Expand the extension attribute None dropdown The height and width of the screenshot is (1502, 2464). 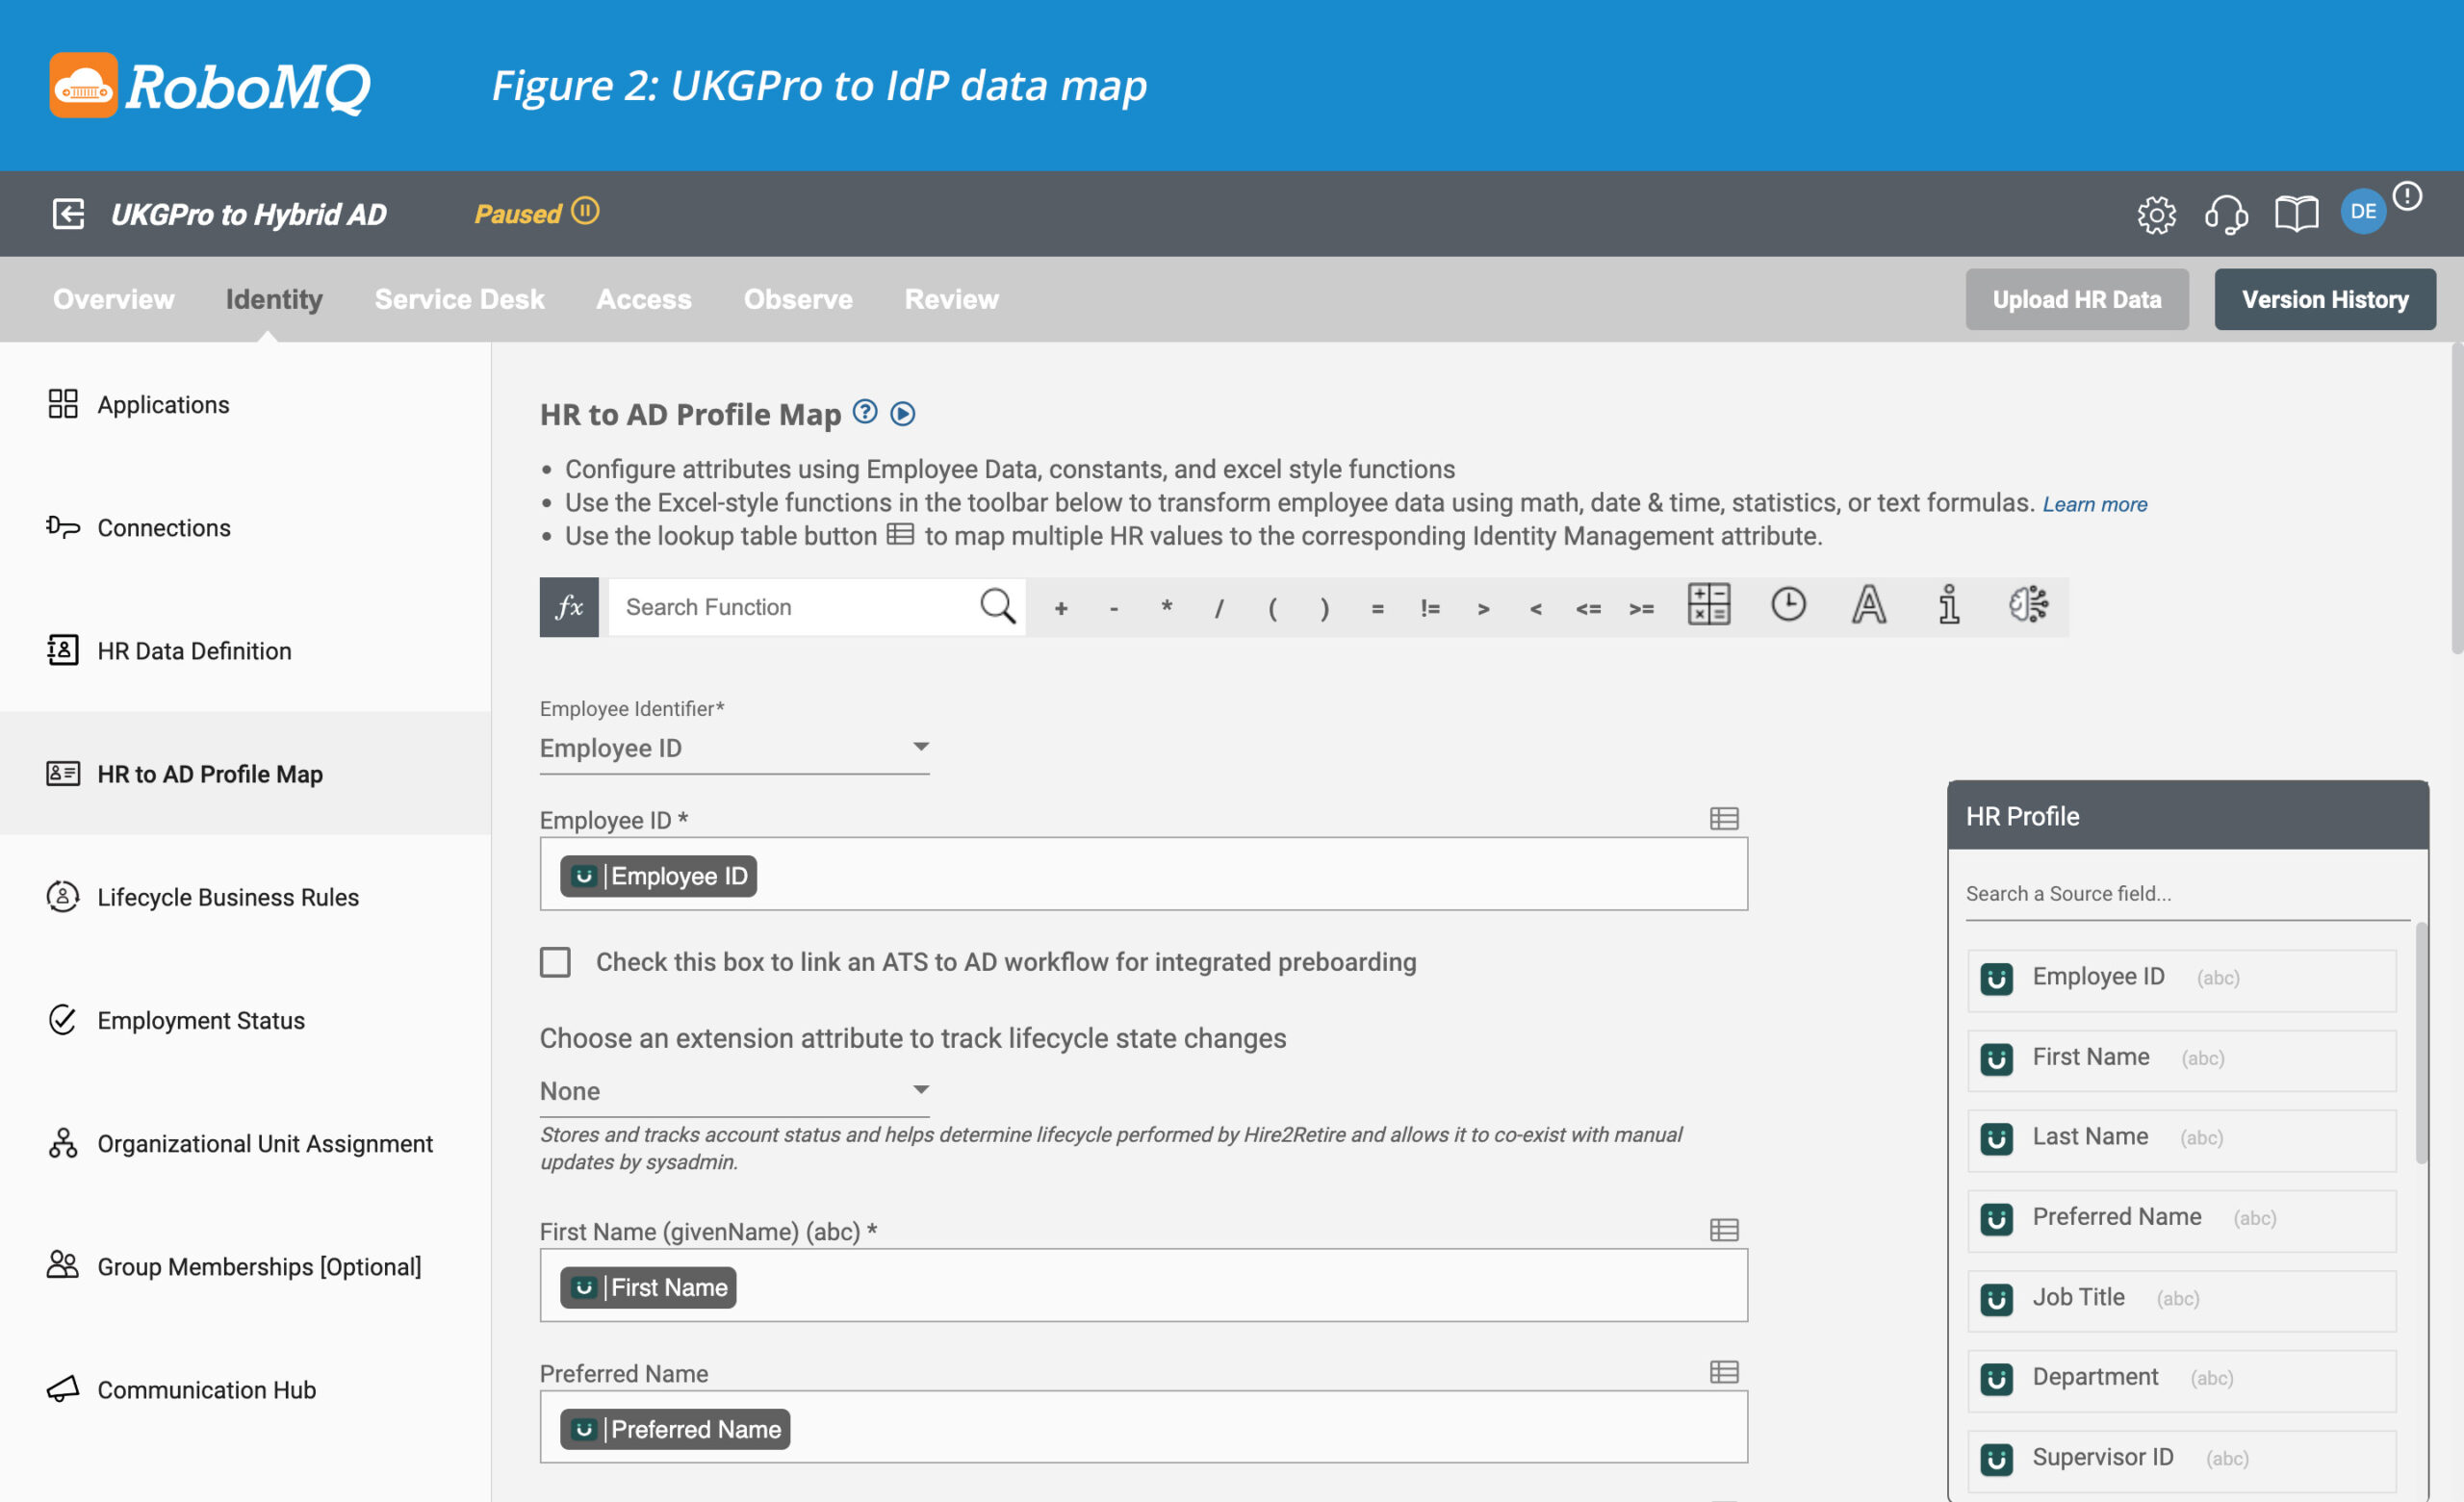click(x=735, y=1091)
